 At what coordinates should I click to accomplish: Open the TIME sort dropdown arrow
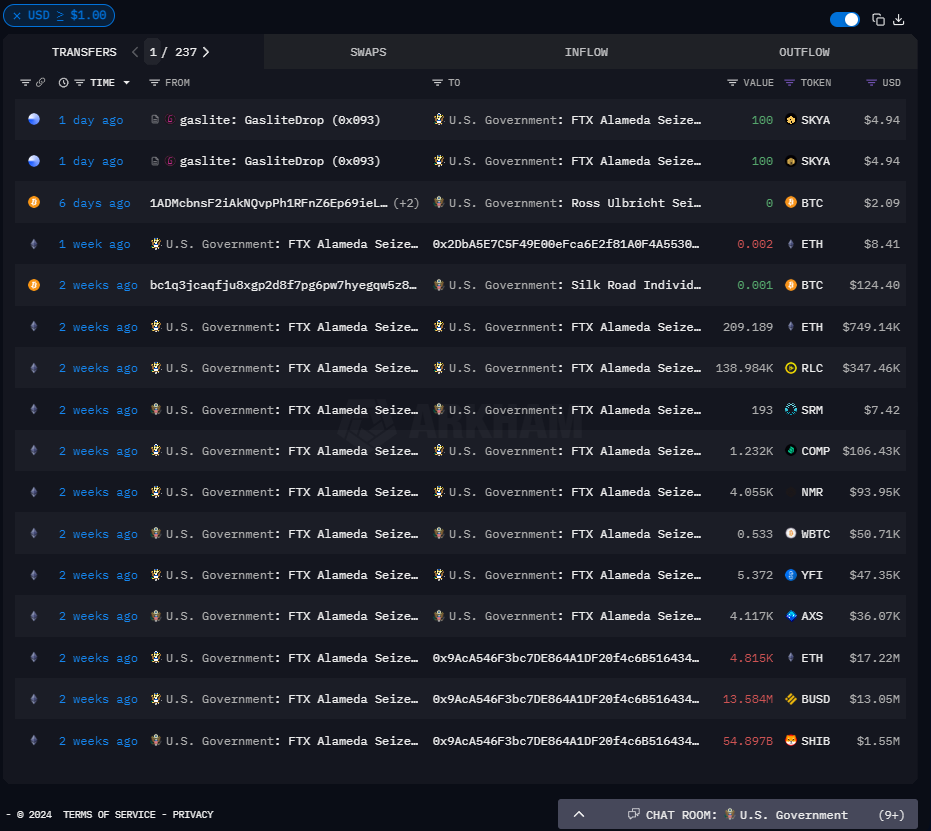(125, 83)
